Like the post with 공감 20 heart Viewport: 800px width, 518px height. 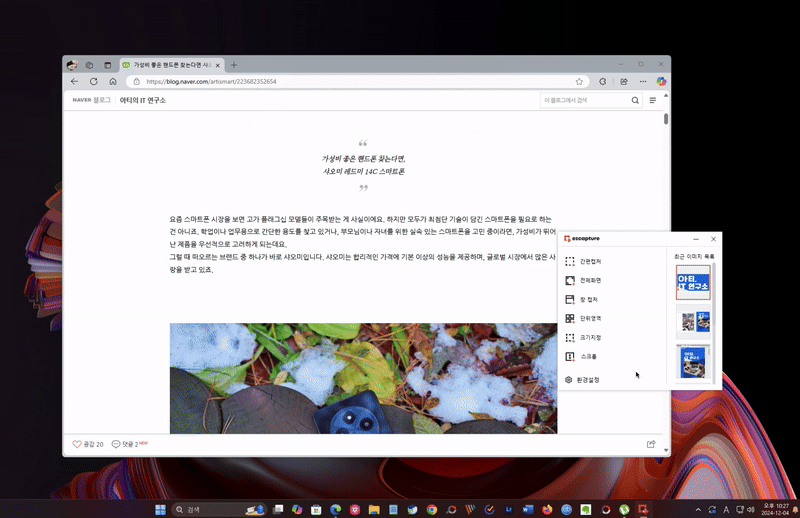click(88, 444)
